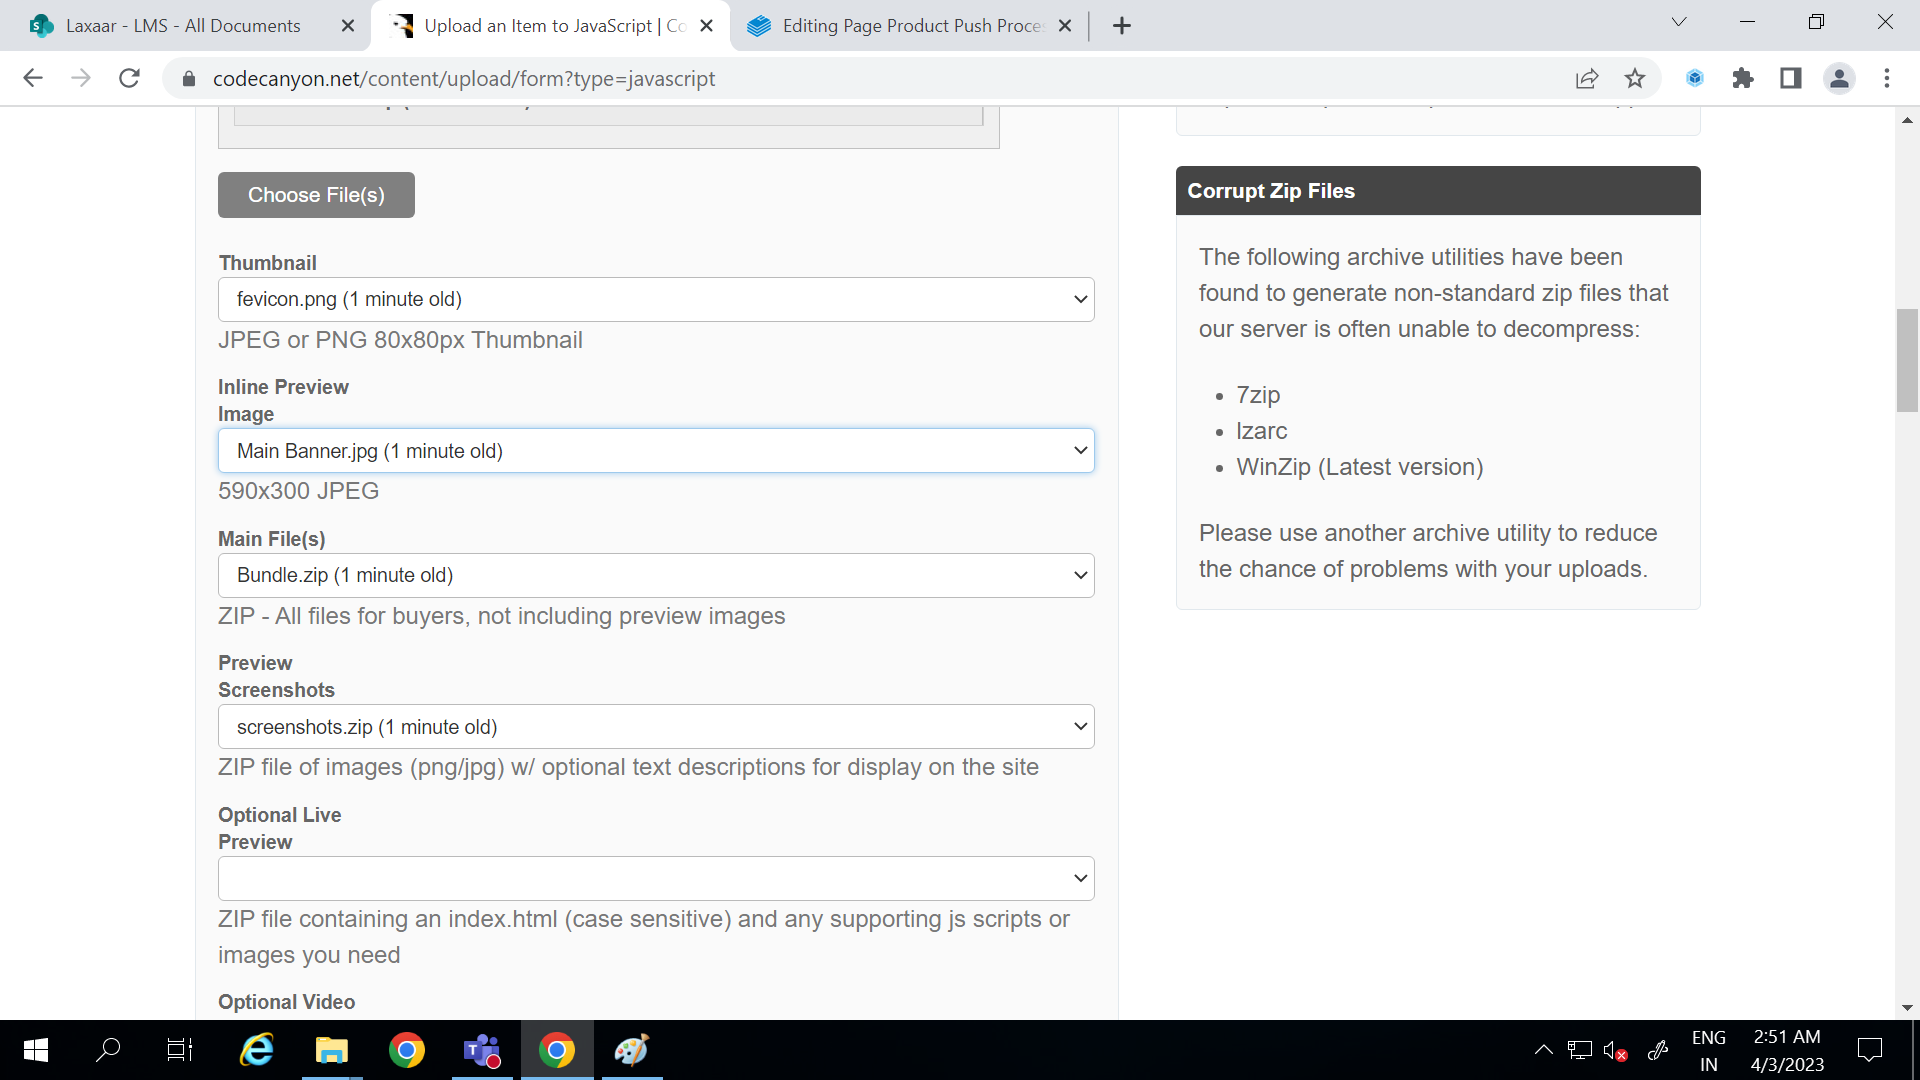Viewport: 1920px width, 1080px height.
Task: Click the taskbar clock showing 2:51 AM
Action: [x=1787, y=1051]
